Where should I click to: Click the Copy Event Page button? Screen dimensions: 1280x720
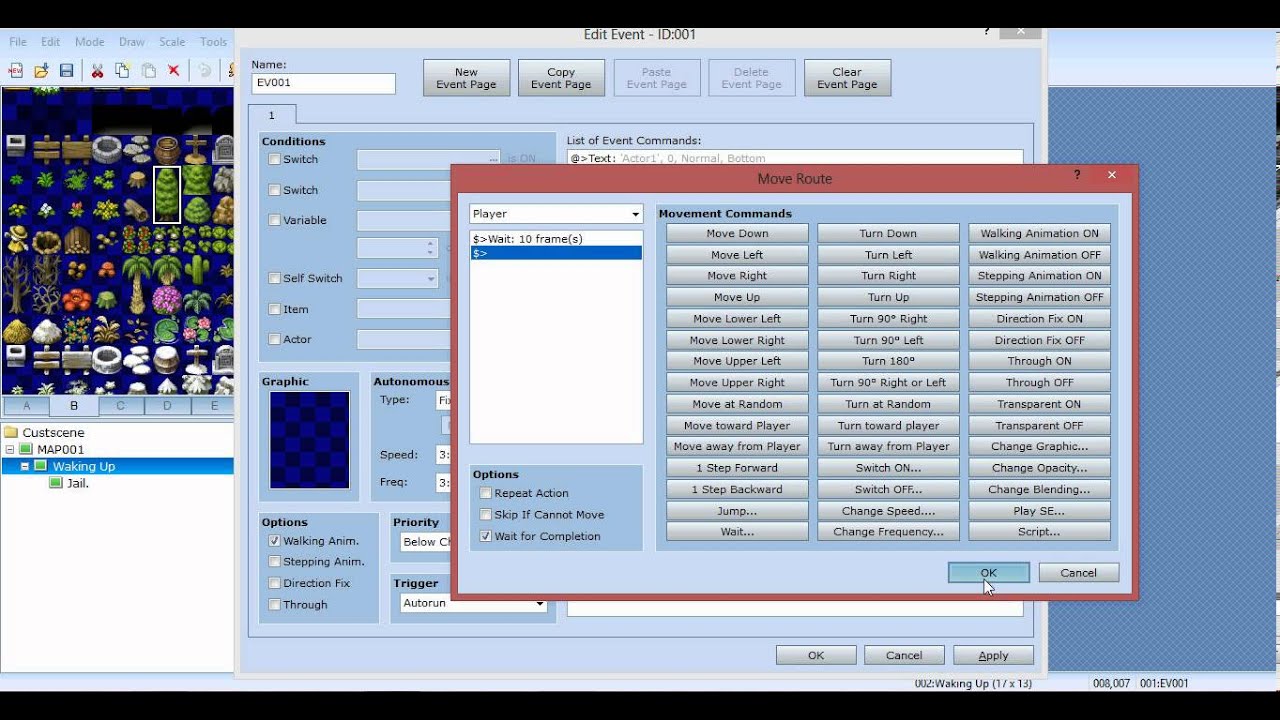[561, 78]
